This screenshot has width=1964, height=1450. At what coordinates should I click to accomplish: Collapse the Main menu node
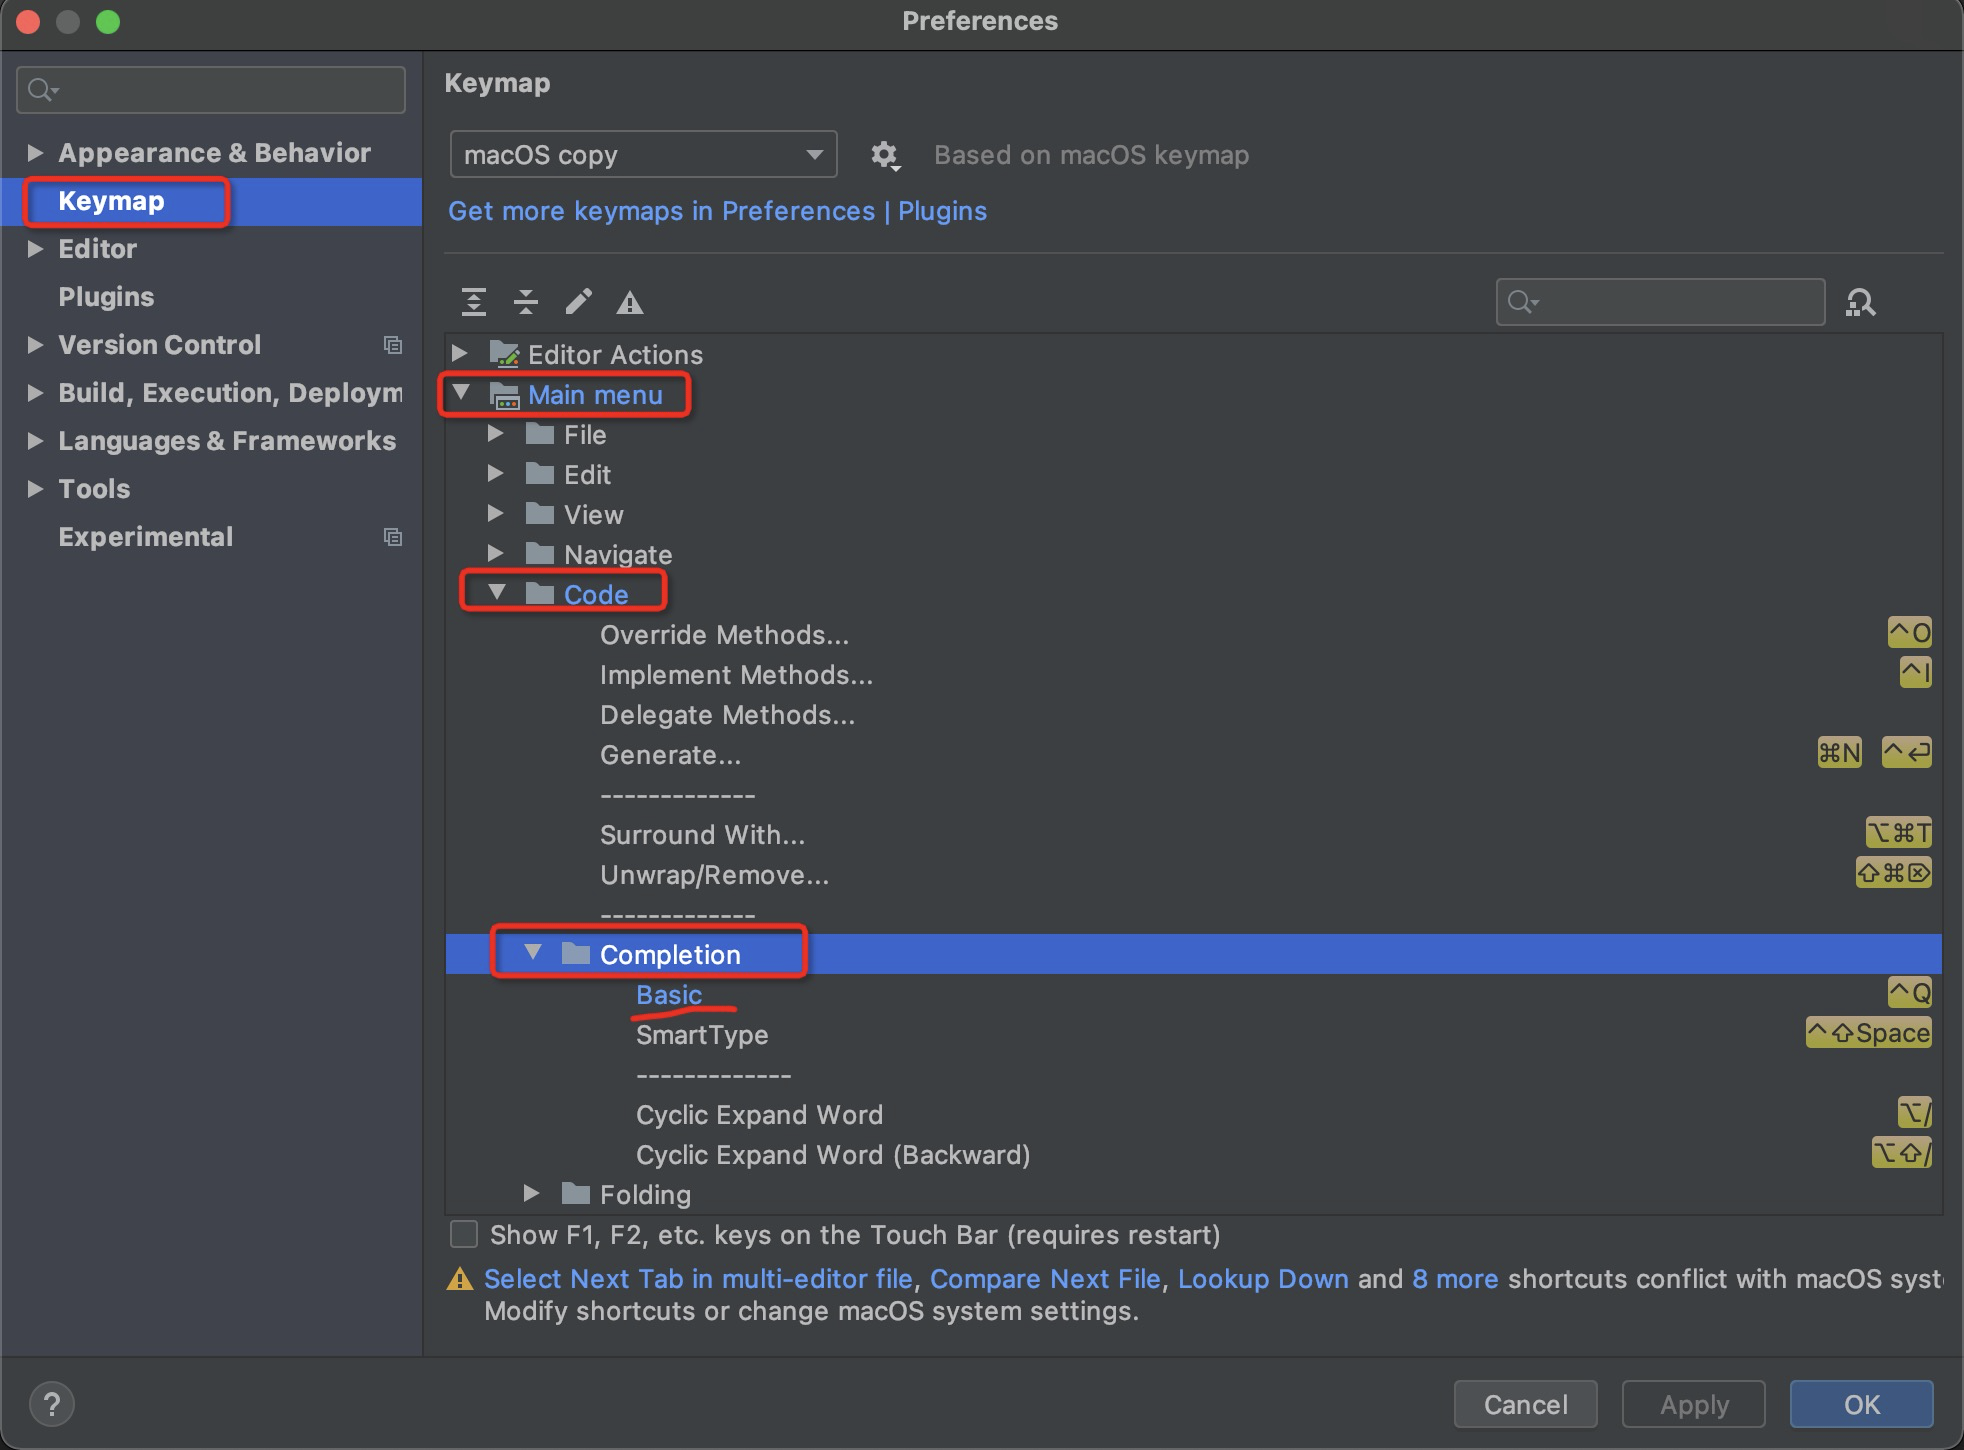pos(461,393)
